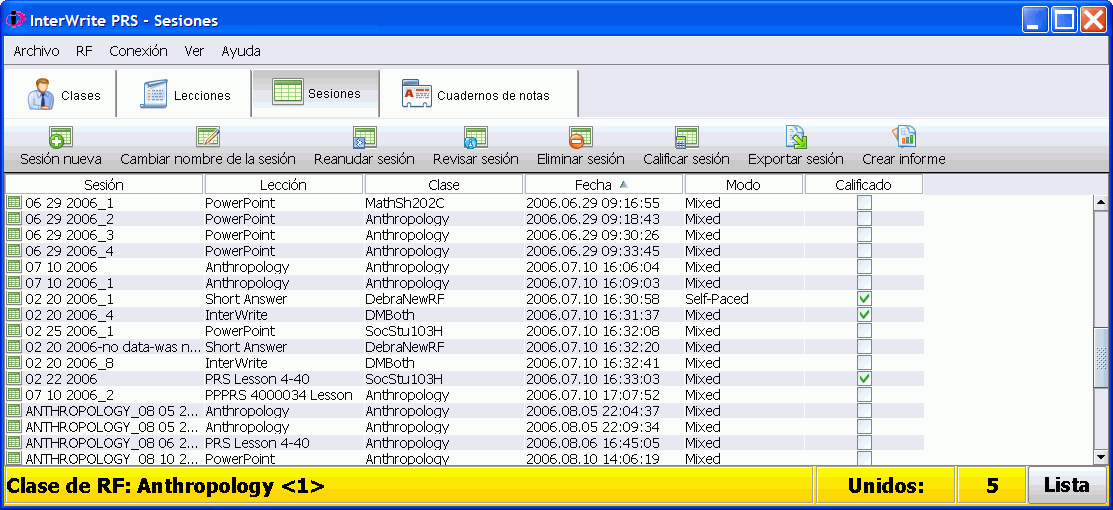Screen dimensions: 1113x510
Task: Uncheck Calificado for session 02 22 2006
Action: tap(864, 379)
